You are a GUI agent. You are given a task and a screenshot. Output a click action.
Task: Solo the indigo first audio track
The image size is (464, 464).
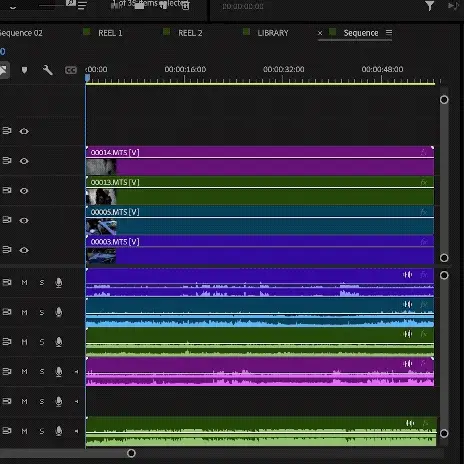42,283
